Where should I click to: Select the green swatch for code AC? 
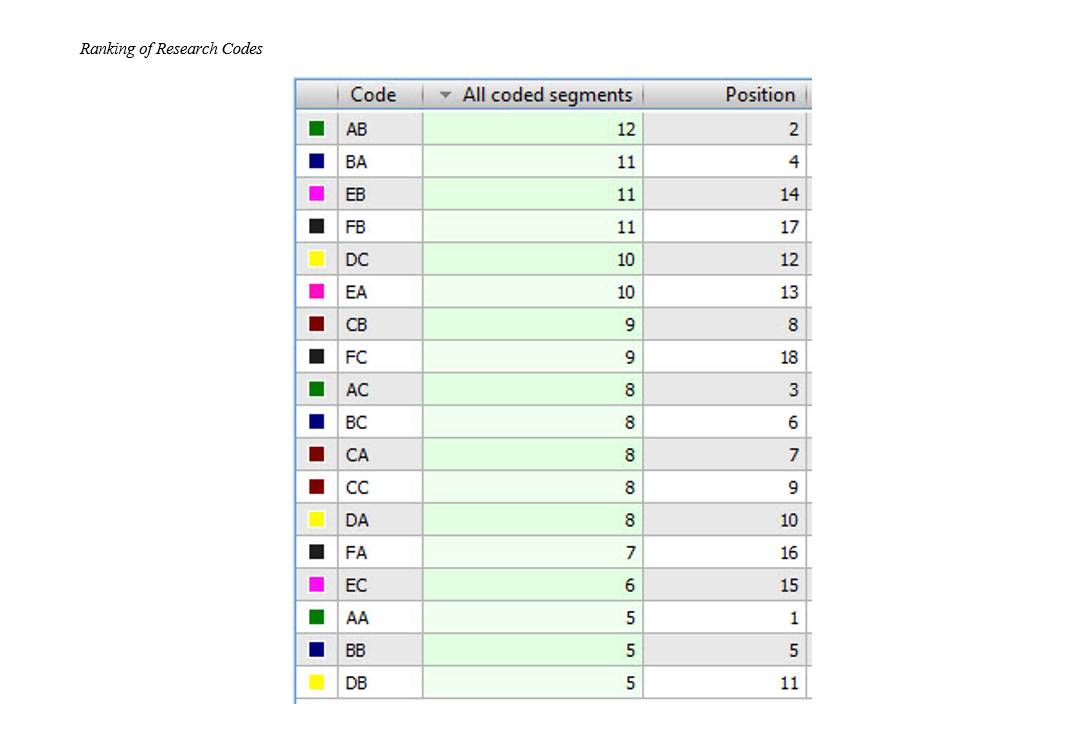(317, 389)
